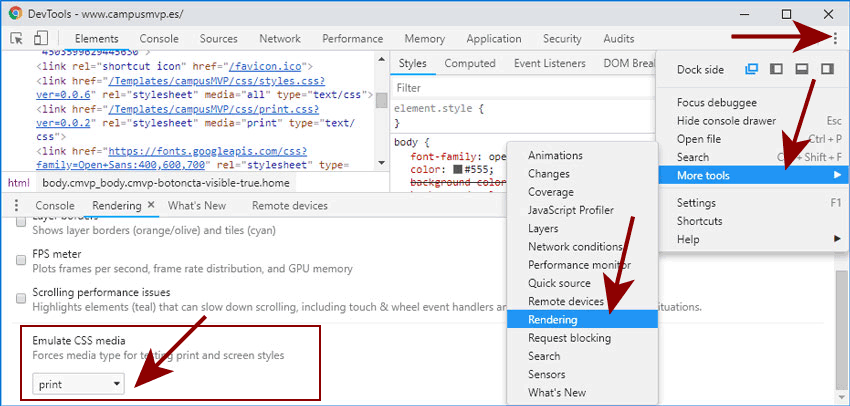Open the DevTools three-dot main menu
Viewport: 850px width, 406px height.
pyautogui.click(x=834, y=39)
